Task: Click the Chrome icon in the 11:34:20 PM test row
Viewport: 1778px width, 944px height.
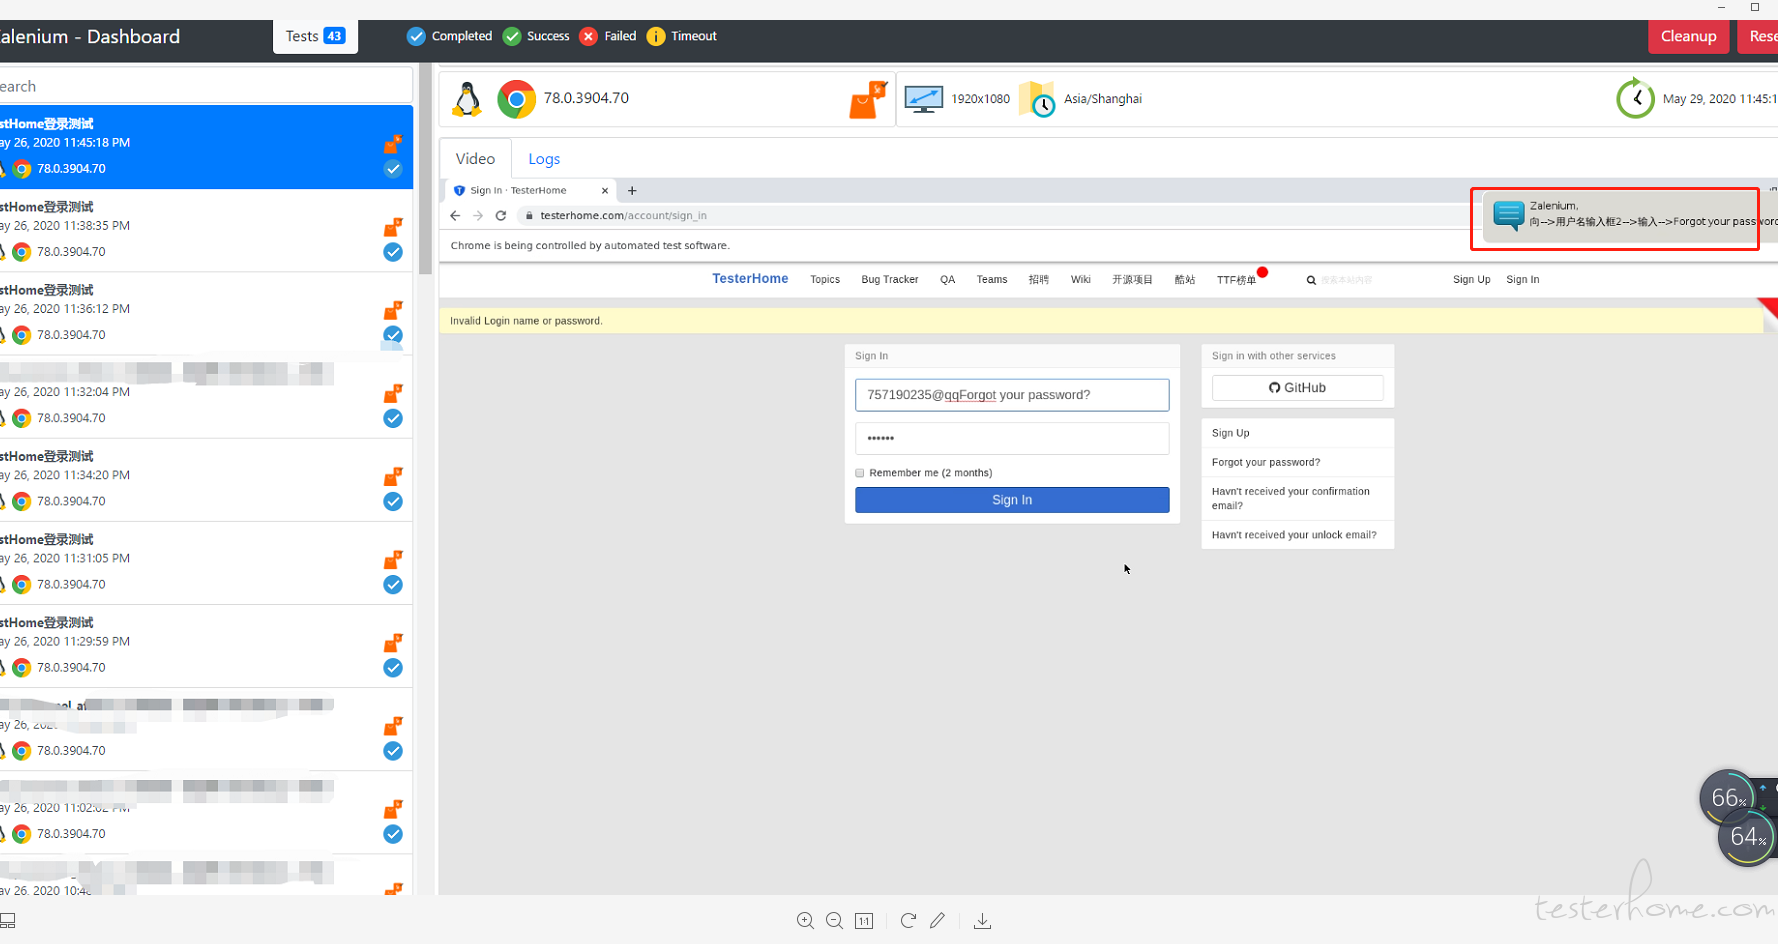Action: click(22, 501)
